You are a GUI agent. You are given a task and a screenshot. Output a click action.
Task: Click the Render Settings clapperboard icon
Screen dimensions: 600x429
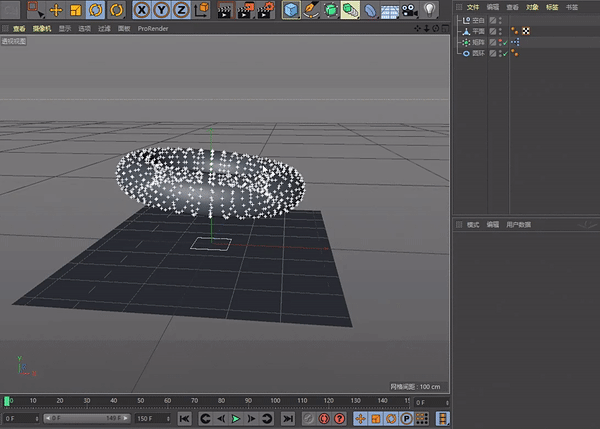coord(266,10)
